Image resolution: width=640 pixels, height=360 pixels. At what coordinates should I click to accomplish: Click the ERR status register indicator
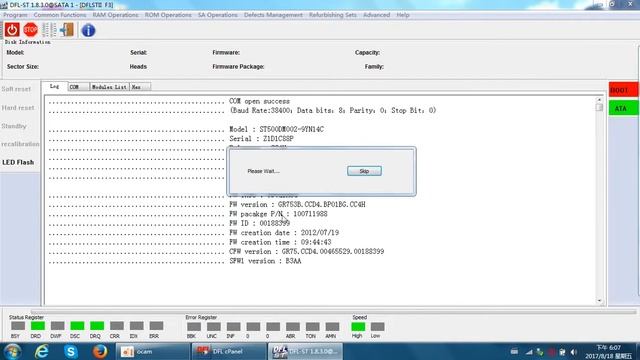click(x=156, y=326)
